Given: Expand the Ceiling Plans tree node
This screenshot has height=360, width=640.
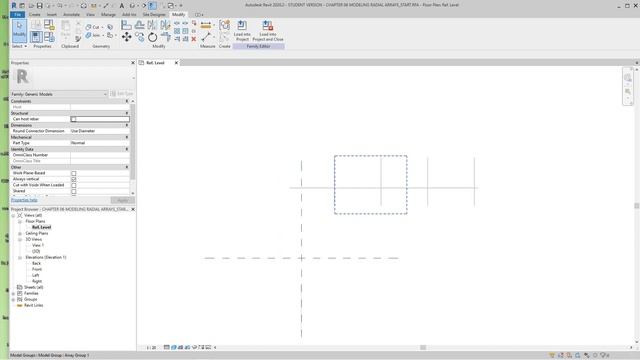Looking at the screenshot, I should [20, 233].
